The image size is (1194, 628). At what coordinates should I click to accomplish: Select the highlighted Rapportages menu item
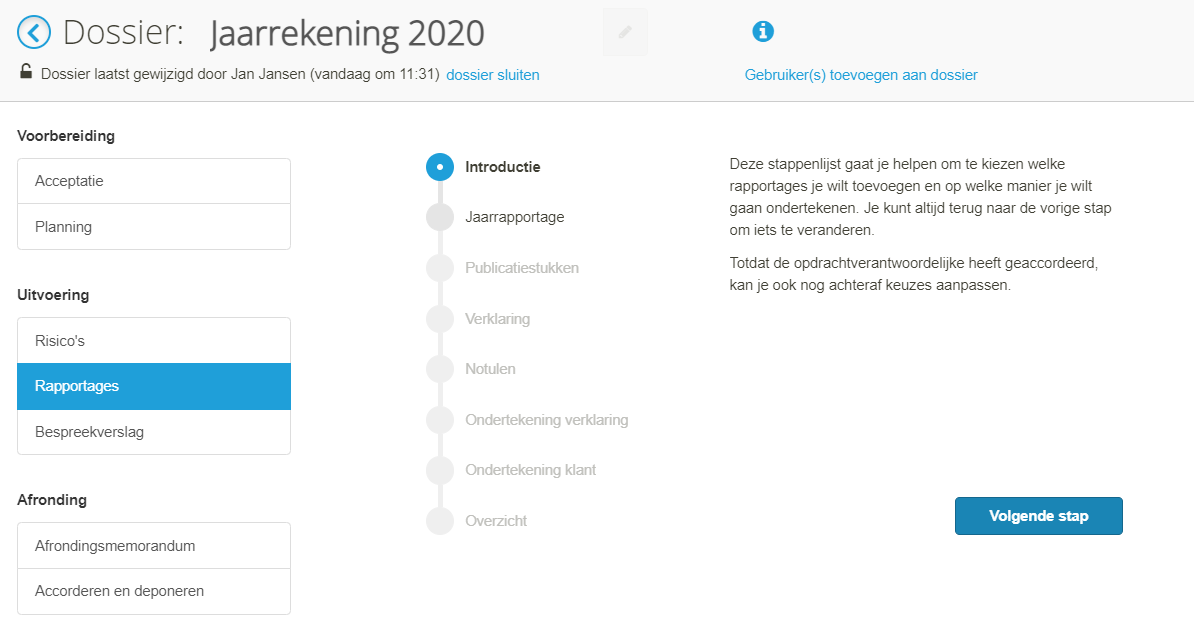[154, 386]
